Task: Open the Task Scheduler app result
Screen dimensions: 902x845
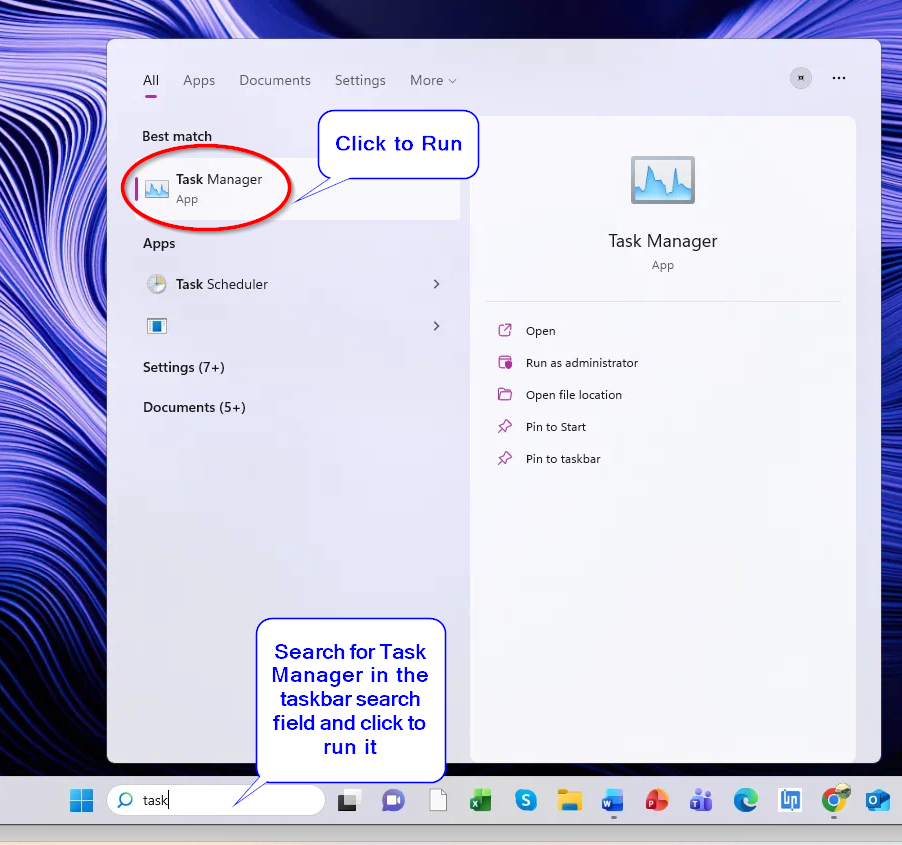Action: pyautogui.click(x=221, y=284)
